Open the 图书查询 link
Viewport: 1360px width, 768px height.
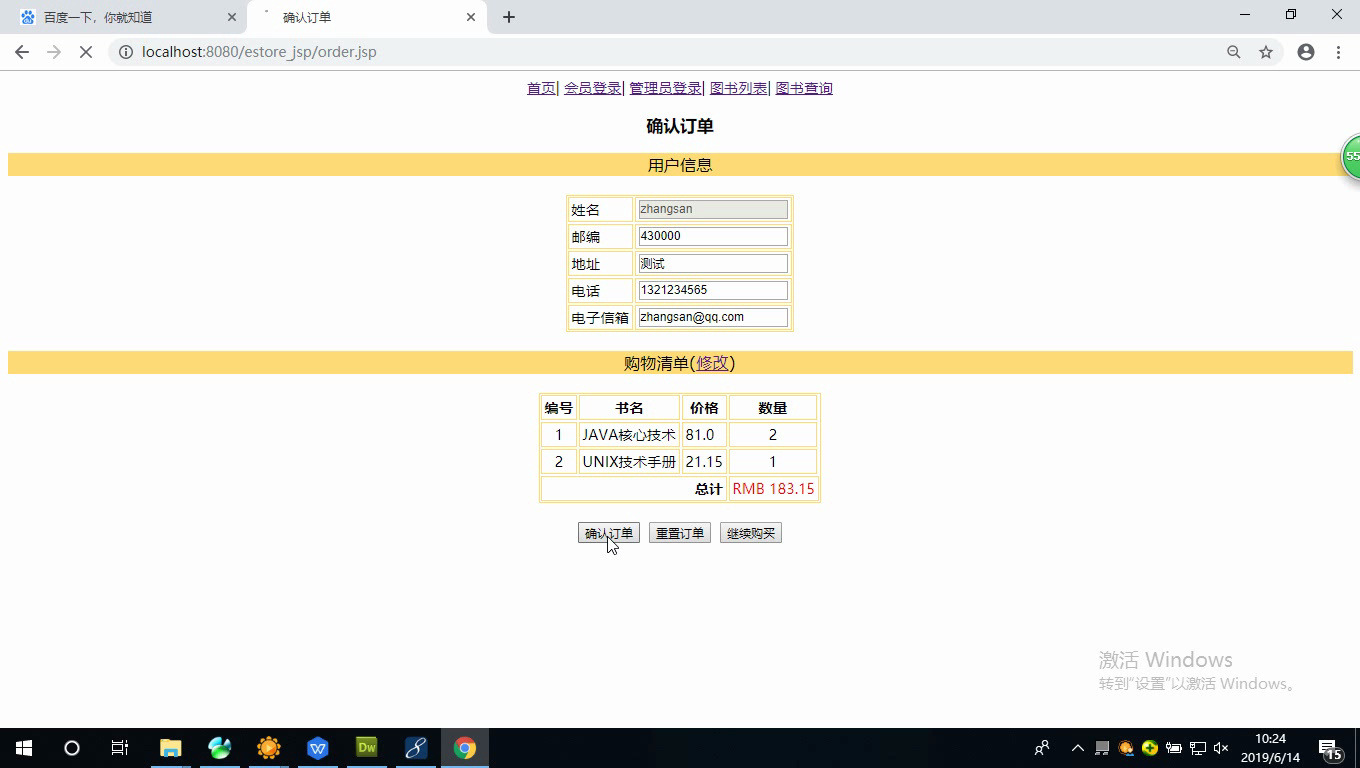point(804,88)
